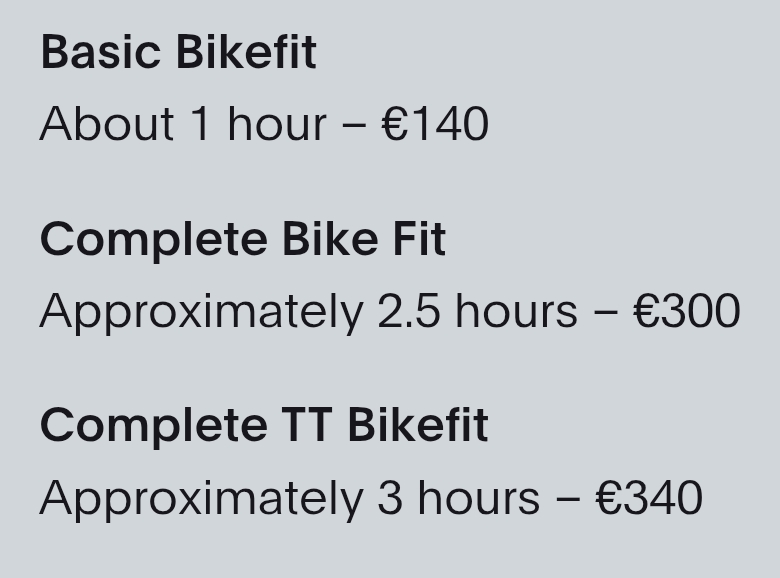Click the "2.5 hours" duration text
The height and width of the screenshot is (578, 780).
click(x=477, y=312)
